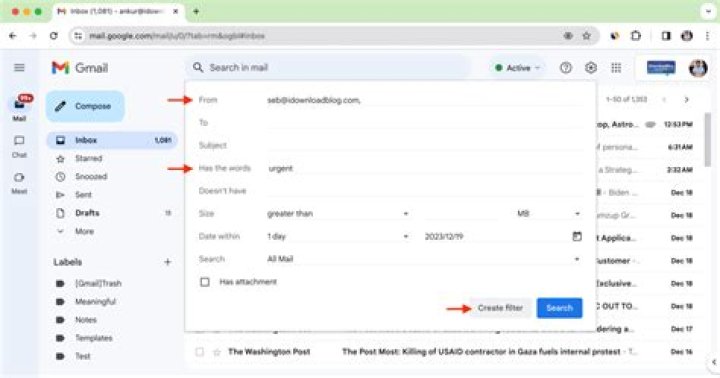Open the Google apps grid
Viewport: 720px width, 378px height.
coord(616,68)
